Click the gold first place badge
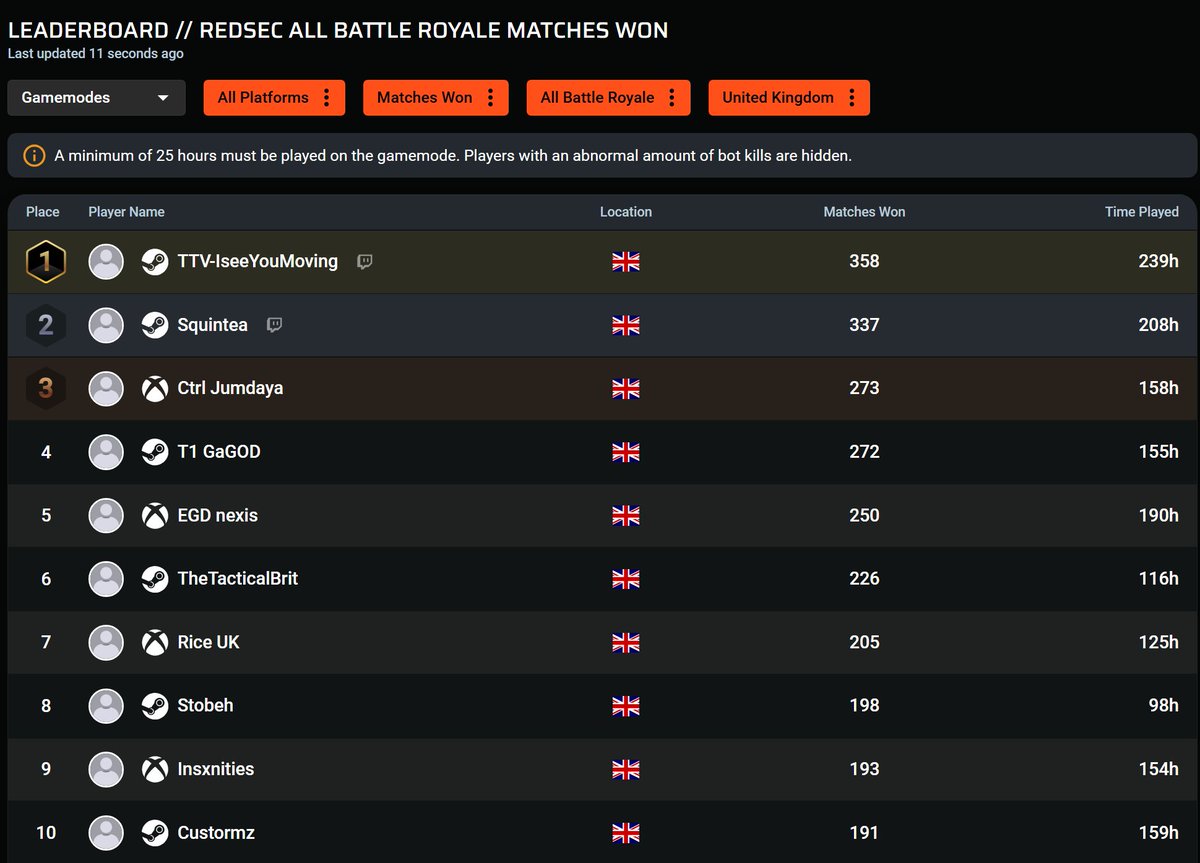The height and width of the screenshot is (863, 1200). tap(46, 262)
